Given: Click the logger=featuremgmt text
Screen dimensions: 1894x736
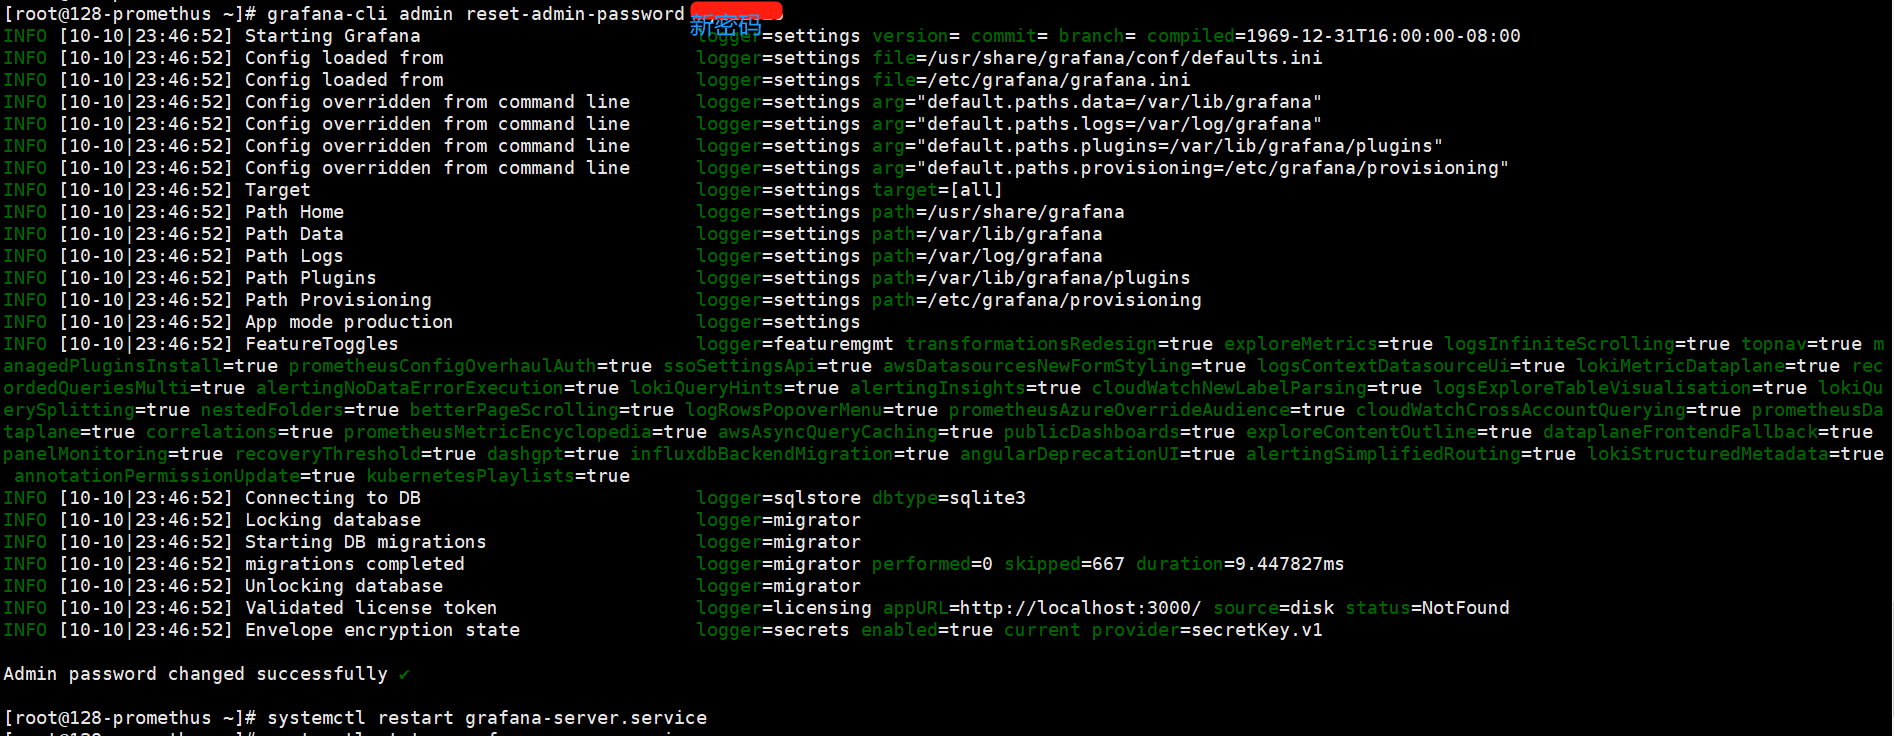Looking at the screenshot, I should tap(795, 344).
